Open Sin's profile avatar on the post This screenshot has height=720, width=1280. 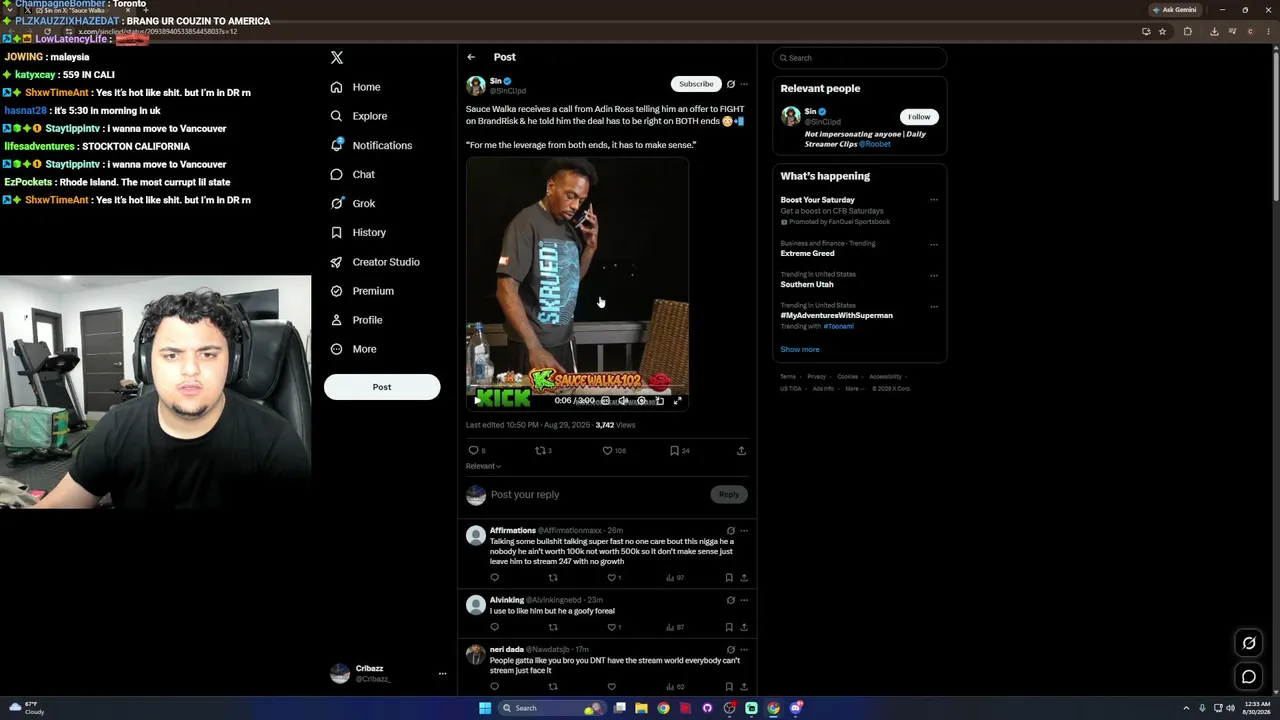pos(476,86)
